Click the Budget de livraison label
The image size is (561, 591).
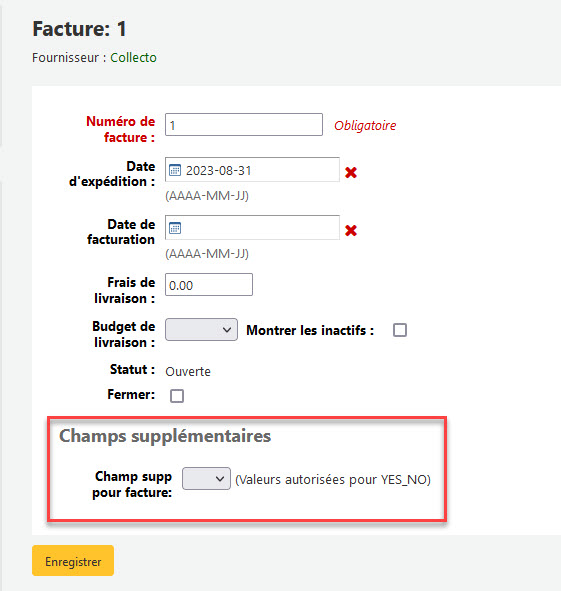tap(124, 334)
